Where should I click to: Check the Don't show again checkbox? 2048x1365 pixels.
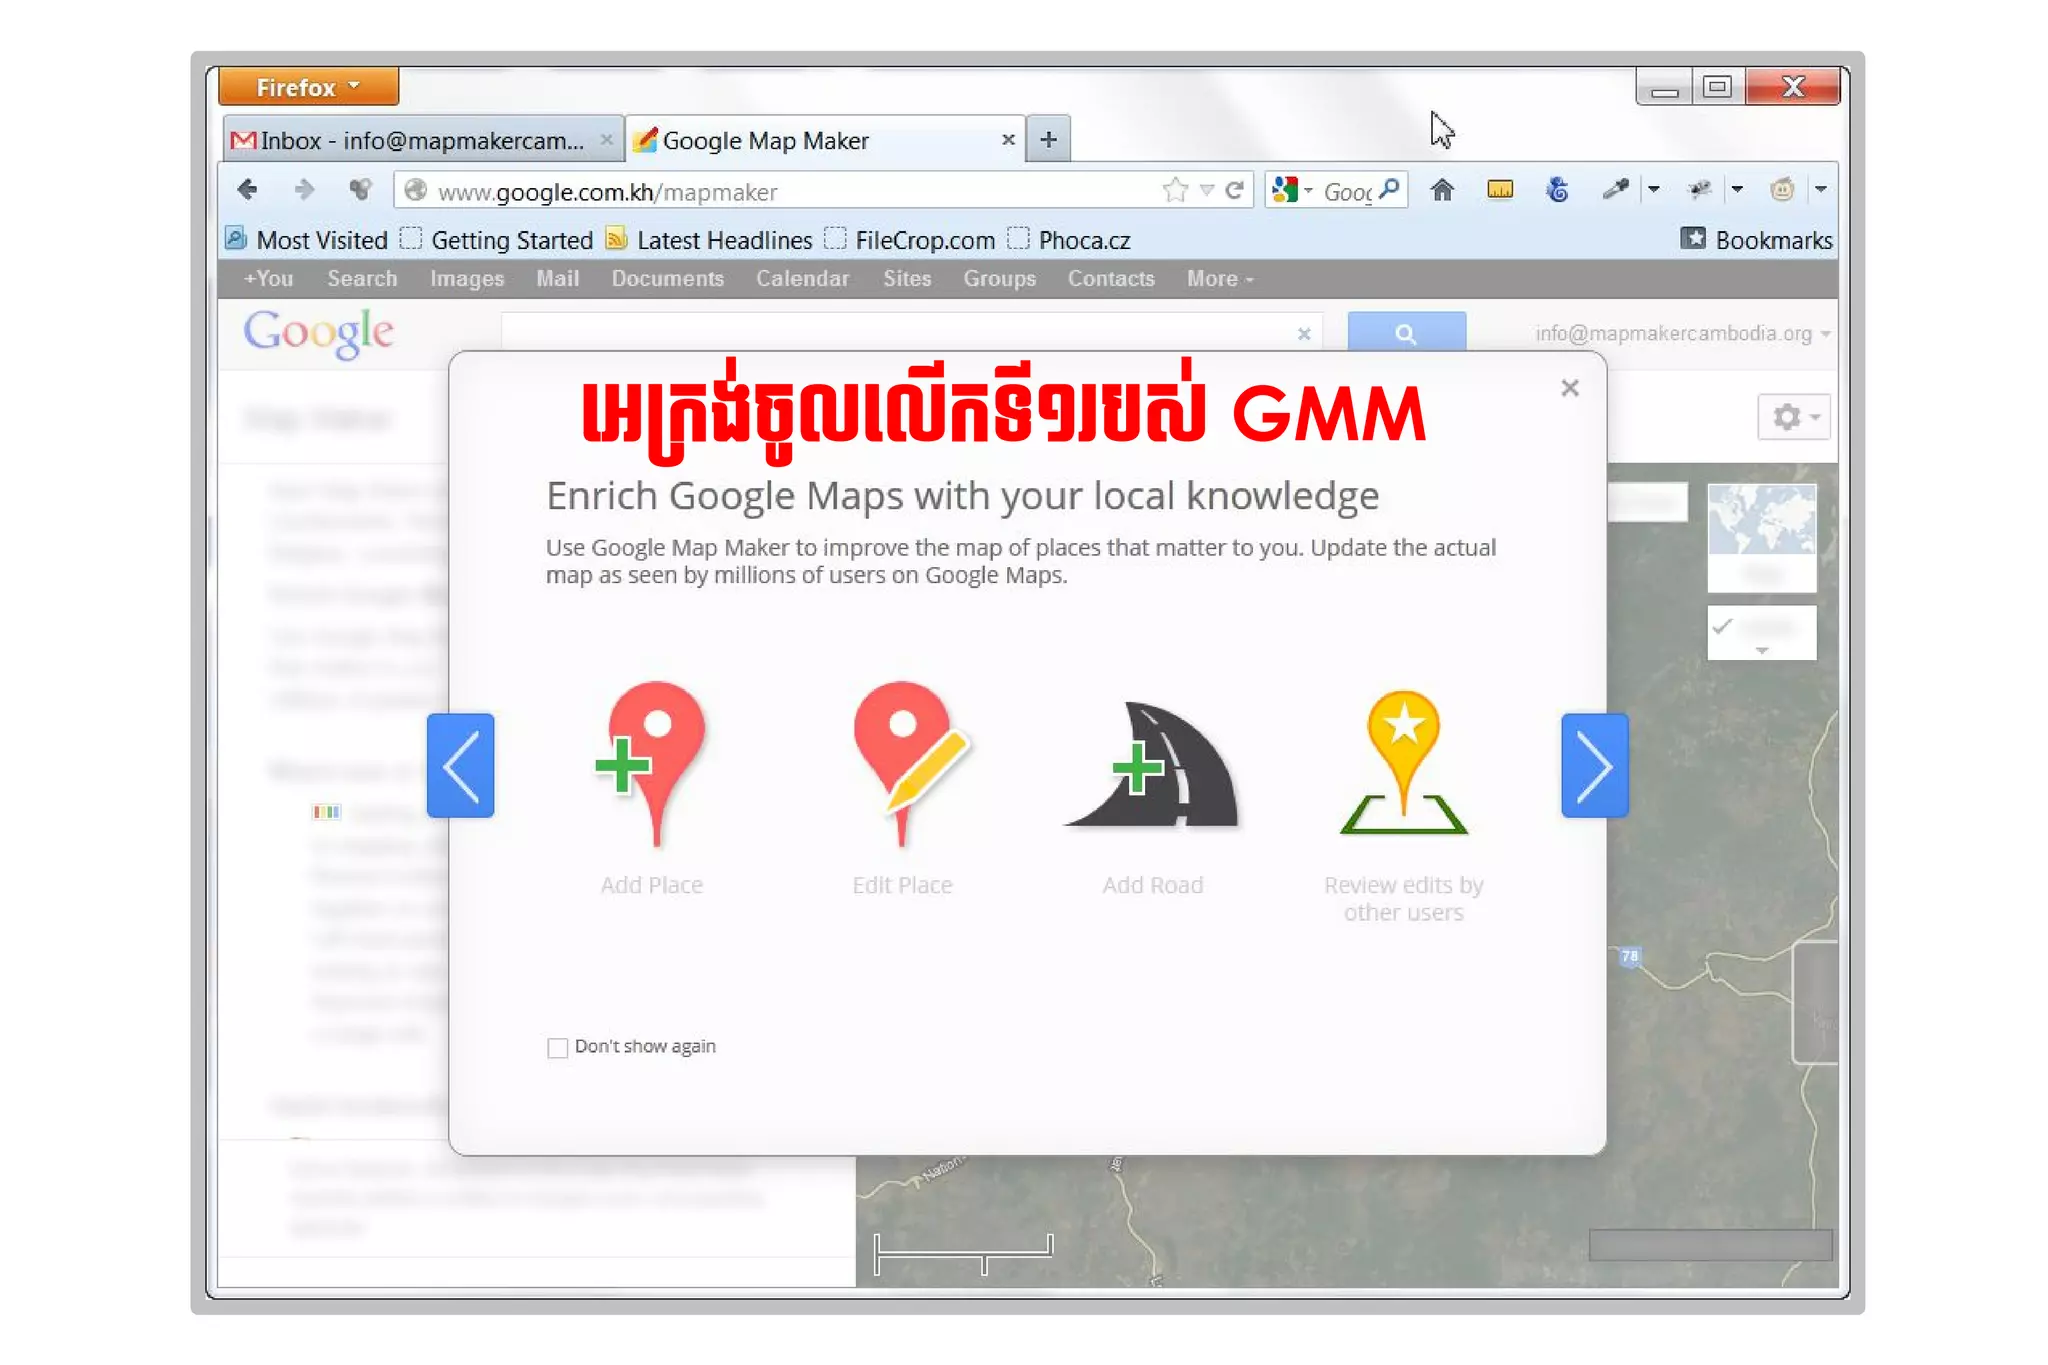557,1047
